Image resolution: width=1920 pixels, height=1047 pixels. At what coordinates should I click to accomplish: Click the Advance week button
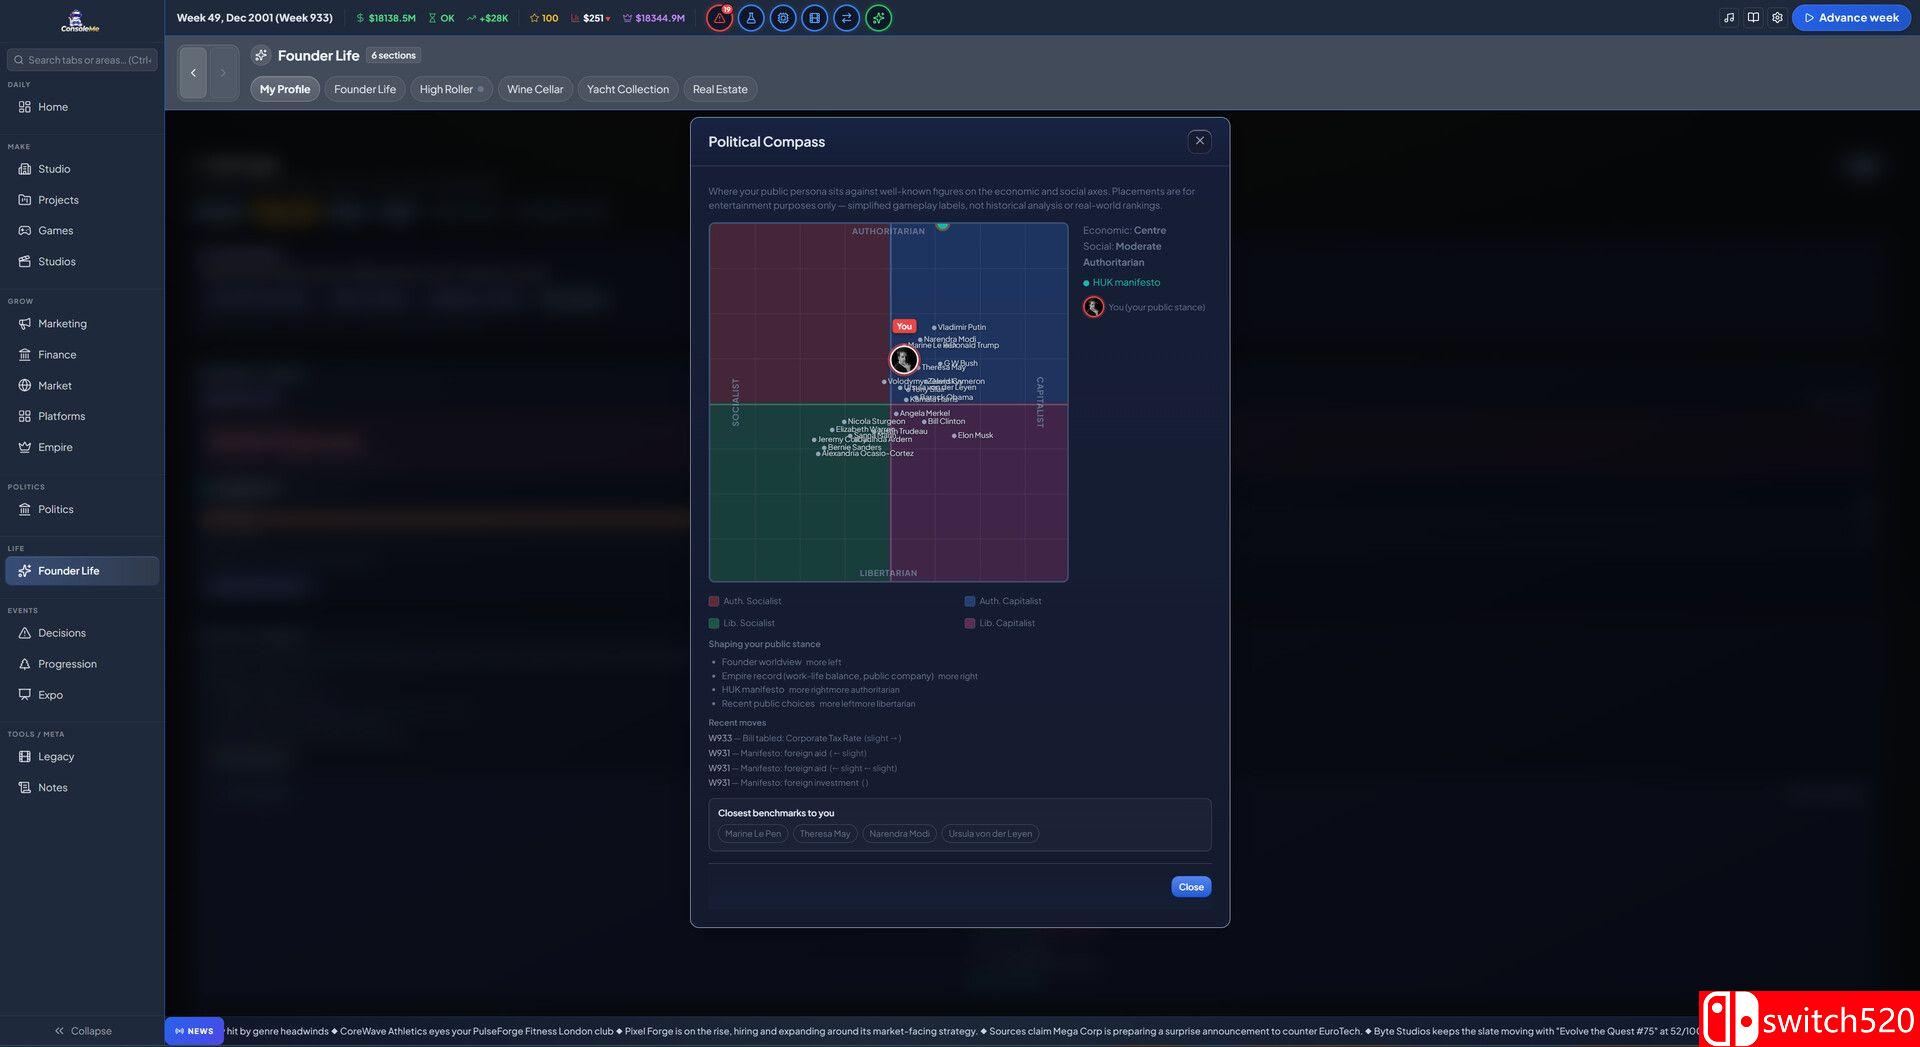pos(1851,18)
